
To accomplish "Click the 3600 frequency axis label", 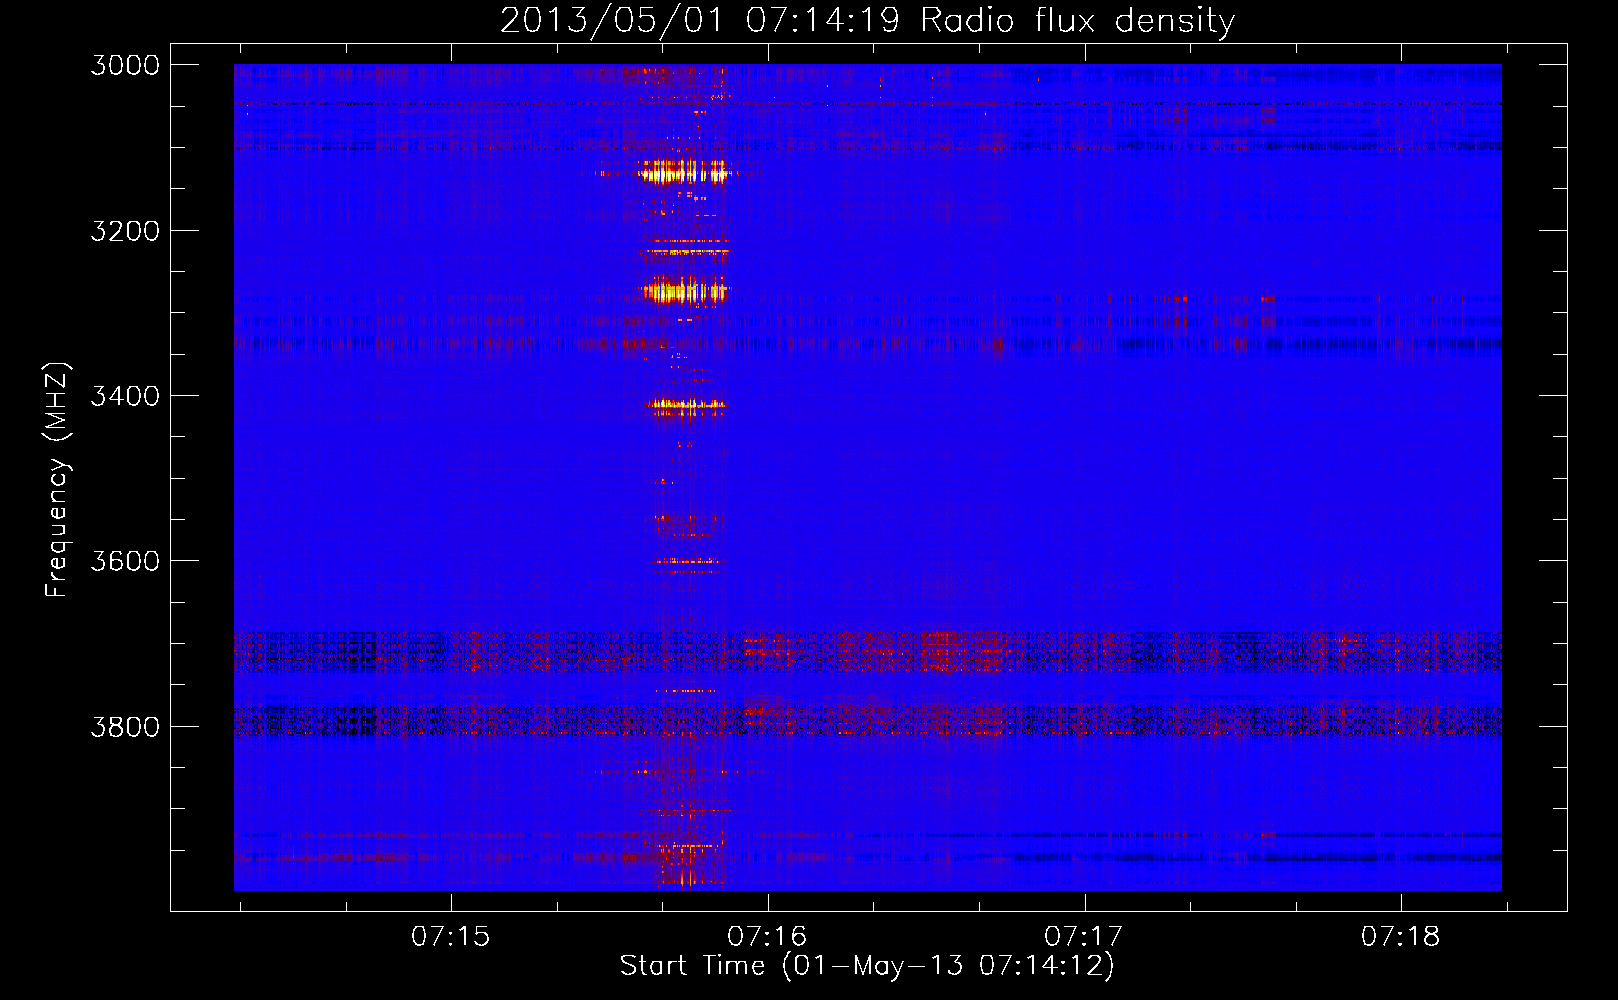I will coord(125,561).
